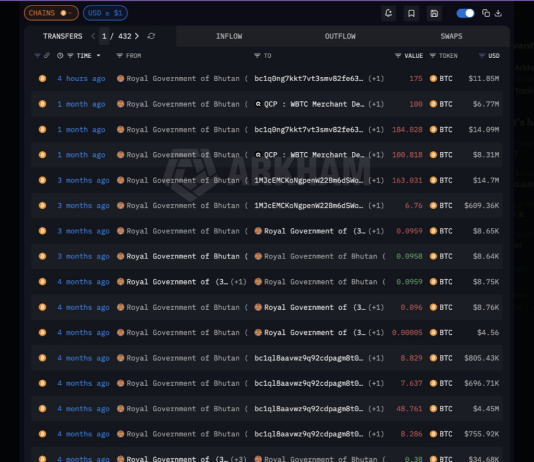Click the bookmark icon in top toolbar
This screenshot has width=534, height=462.
(x=411, y=13)
